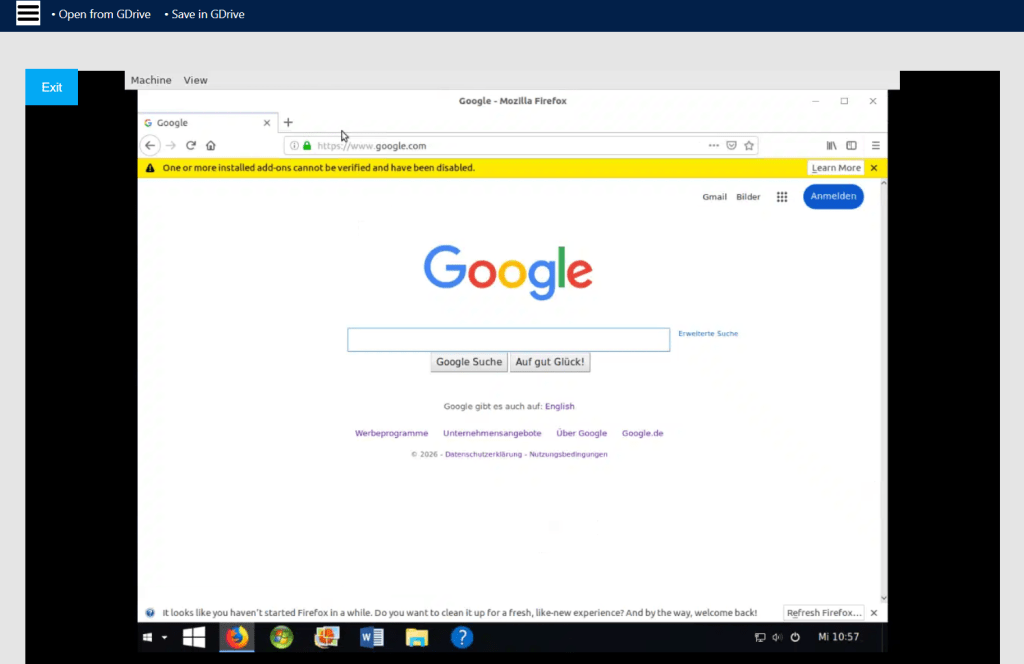Click the Auf gut Glück! button
This screenshot has height=664, width=1024.
pyautogui.click(x=550, y=362)
